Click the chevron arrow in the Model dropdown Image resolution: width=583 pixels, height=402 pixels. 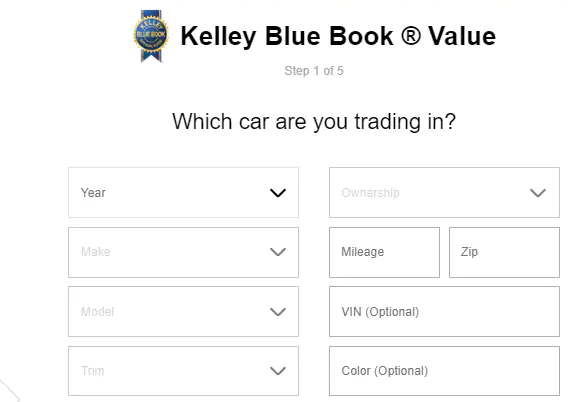pos(278,312)
